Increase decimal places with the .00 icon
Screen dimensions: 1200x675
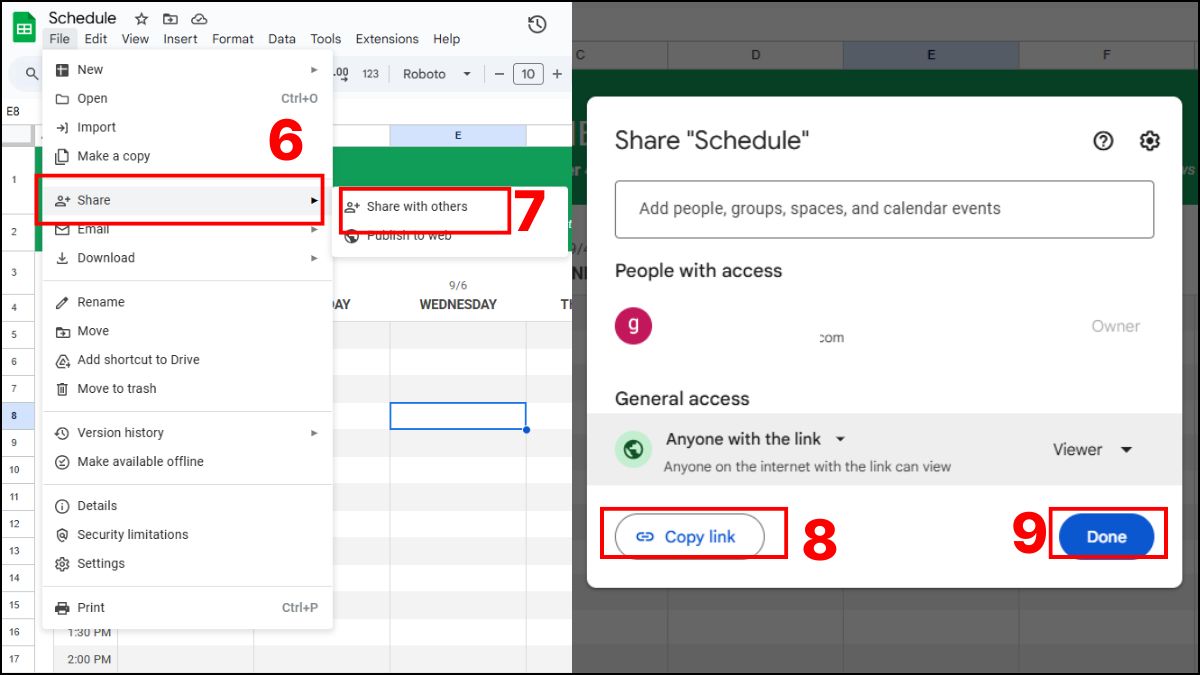point(339,73)
